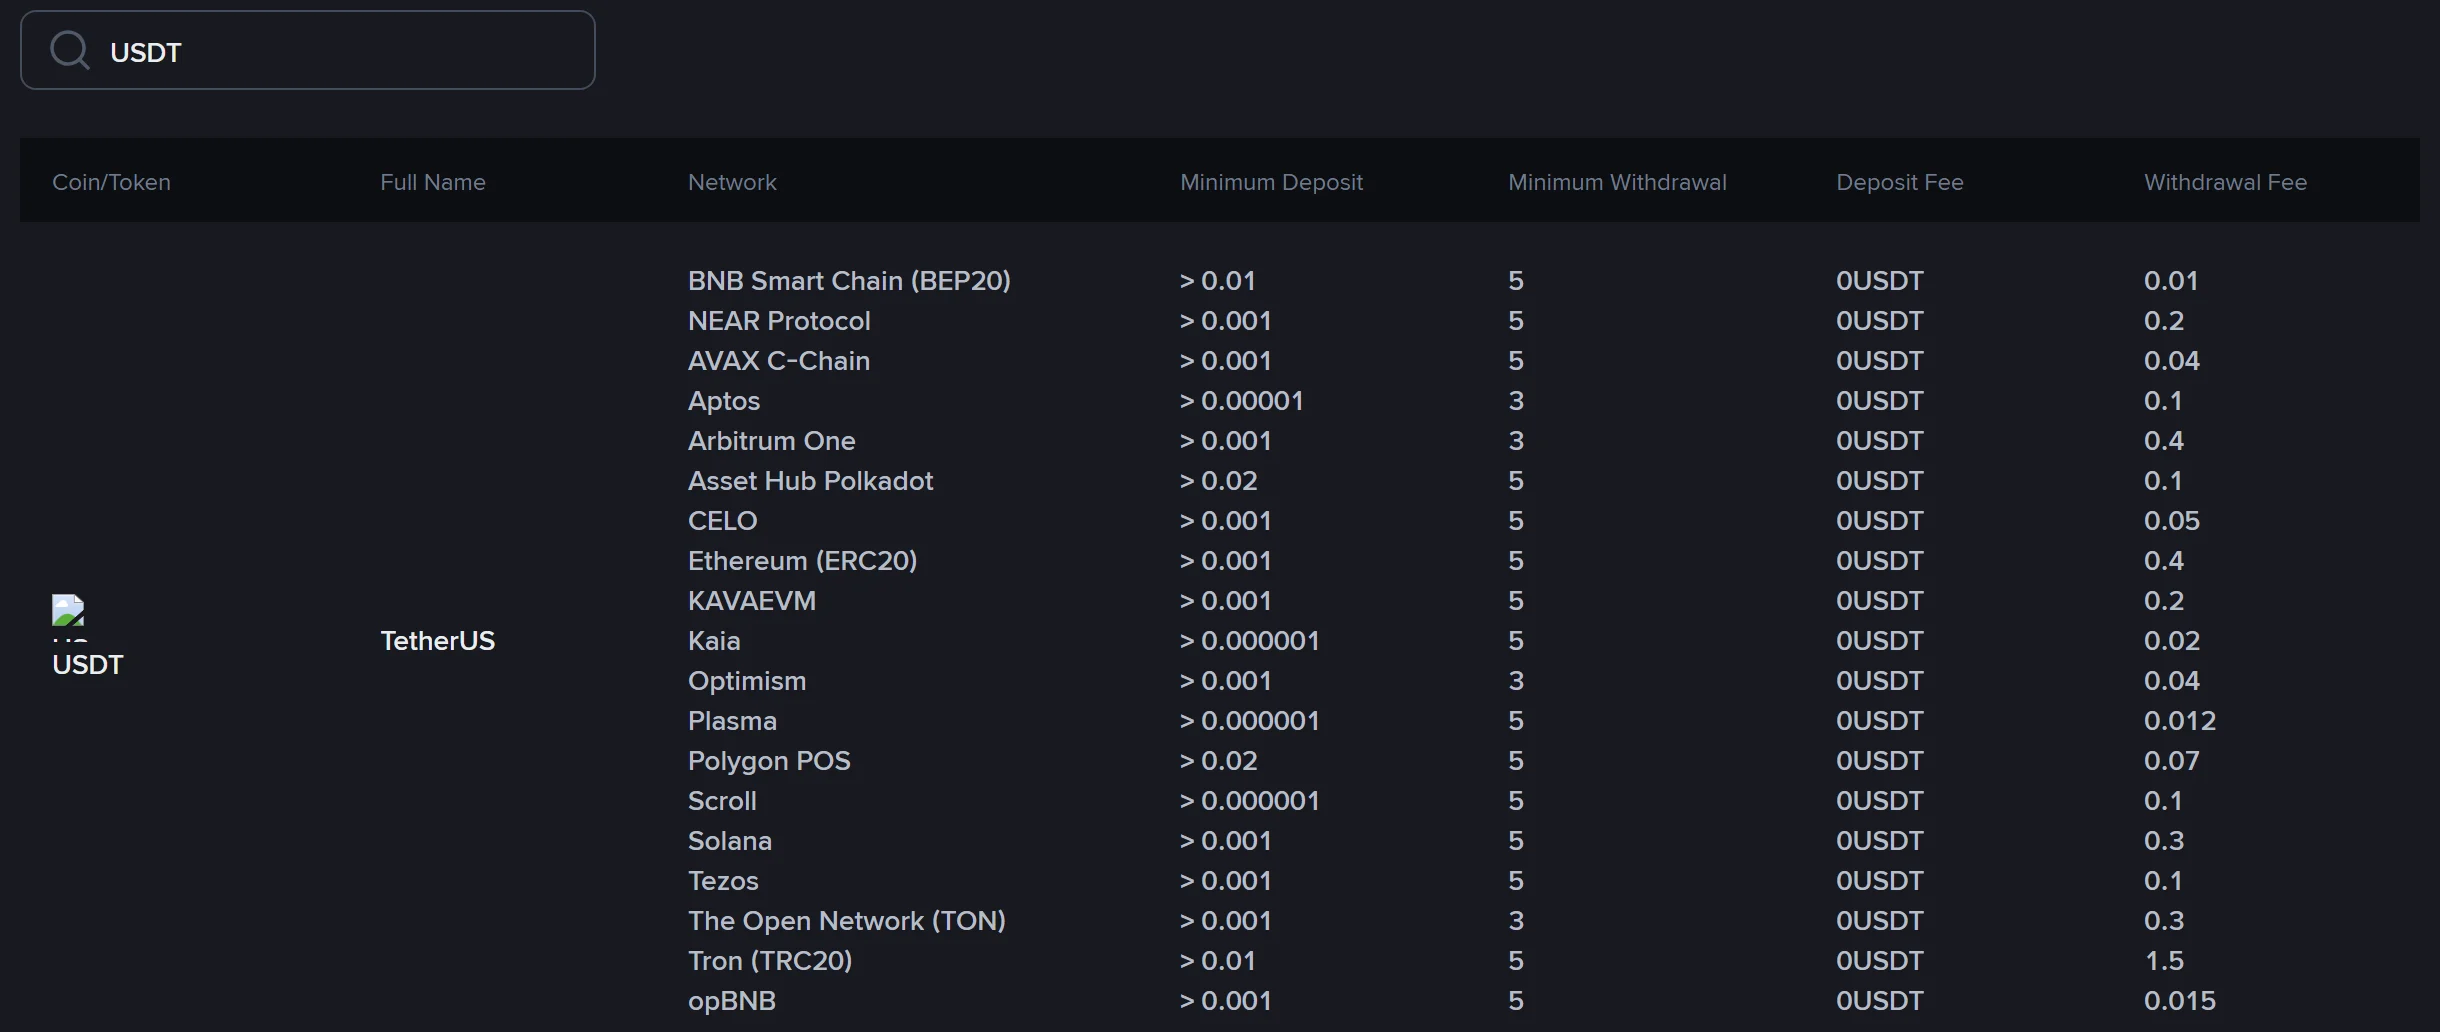
Task: Select The Open Network (TON) entry
Action: click(x=847, y=921)
